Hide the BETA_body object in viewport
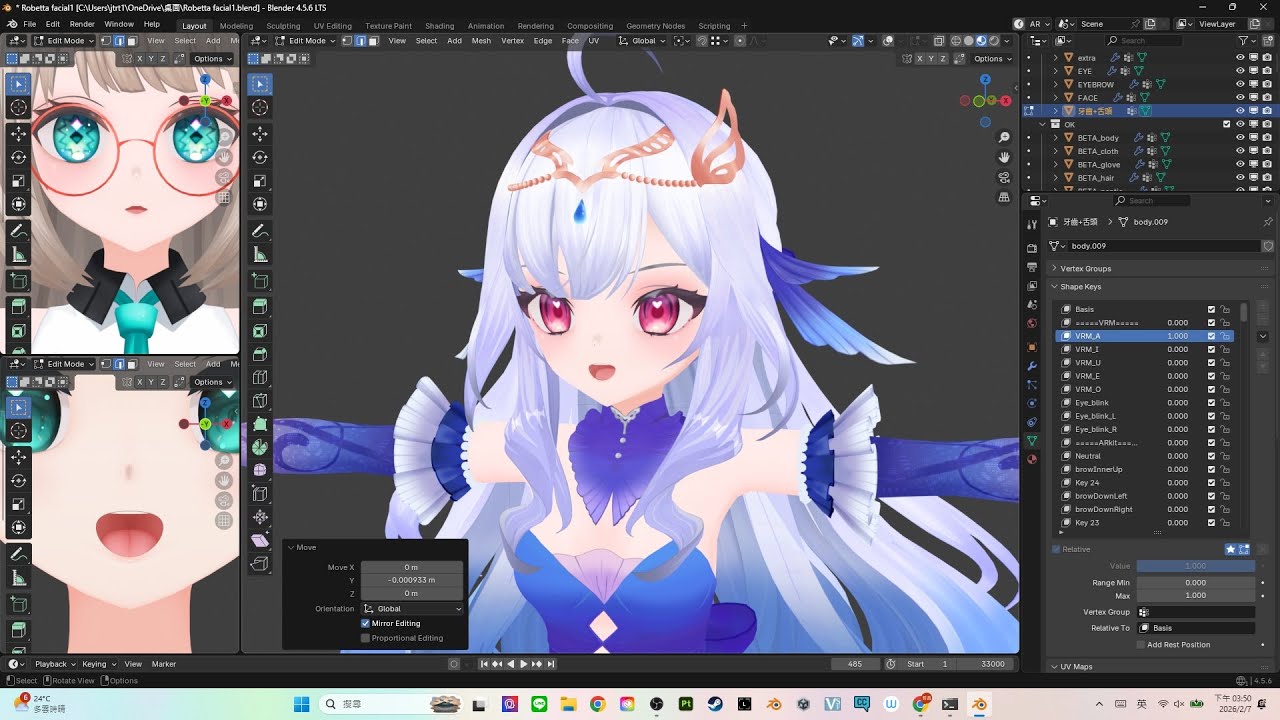This screenshot has height=720, width=1280. click(1240, 138)
